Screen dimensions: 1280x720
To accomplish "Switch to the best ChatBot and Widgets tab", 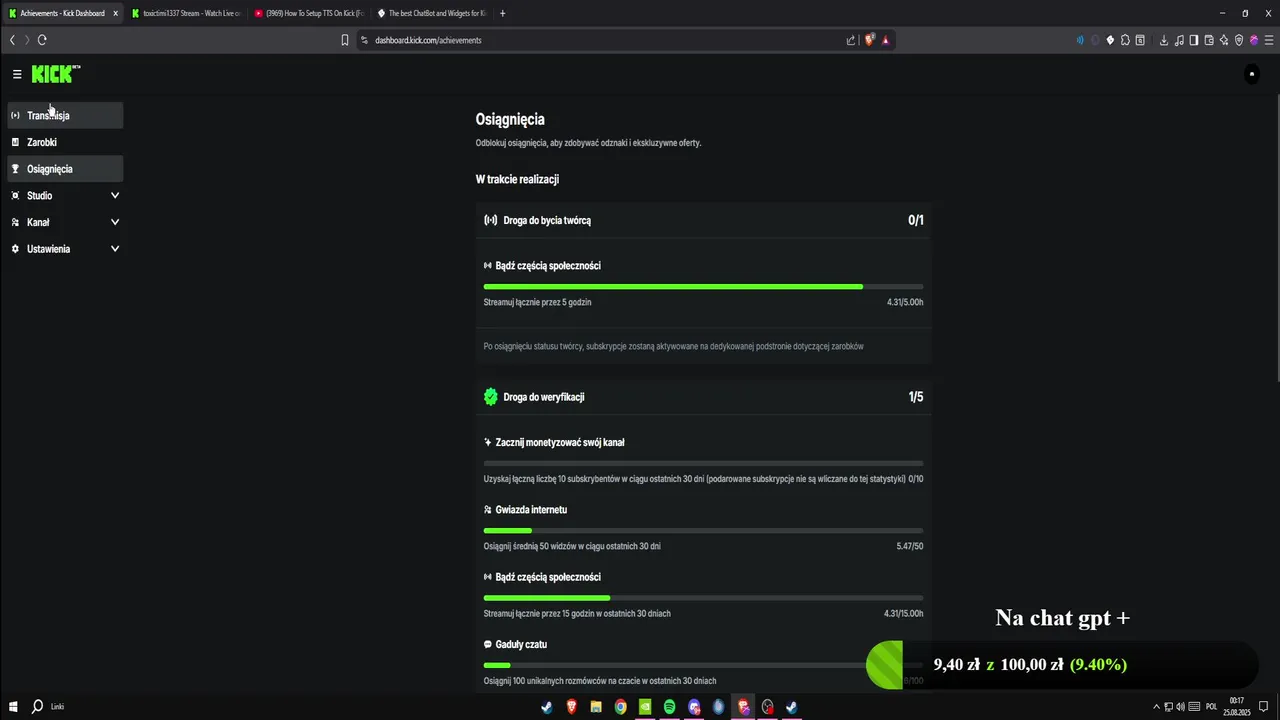I will (432, 13).
